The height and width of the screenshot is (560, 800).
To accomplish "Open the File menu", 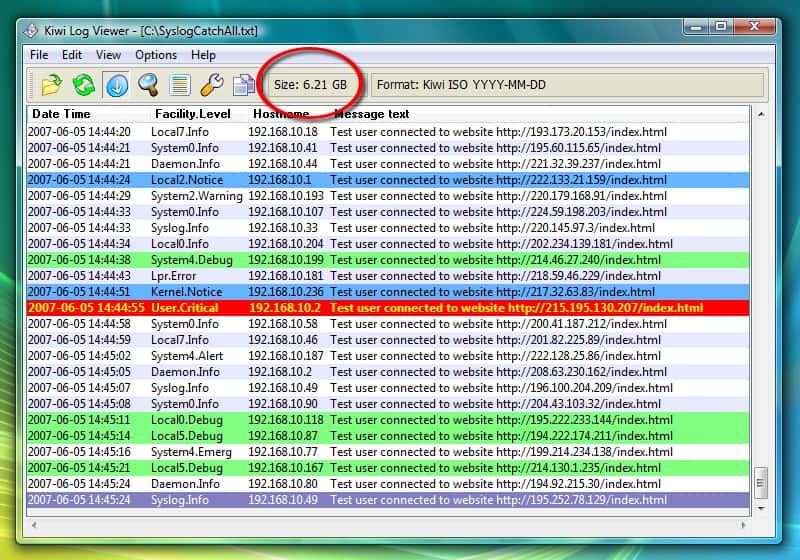I will (39, 55).
